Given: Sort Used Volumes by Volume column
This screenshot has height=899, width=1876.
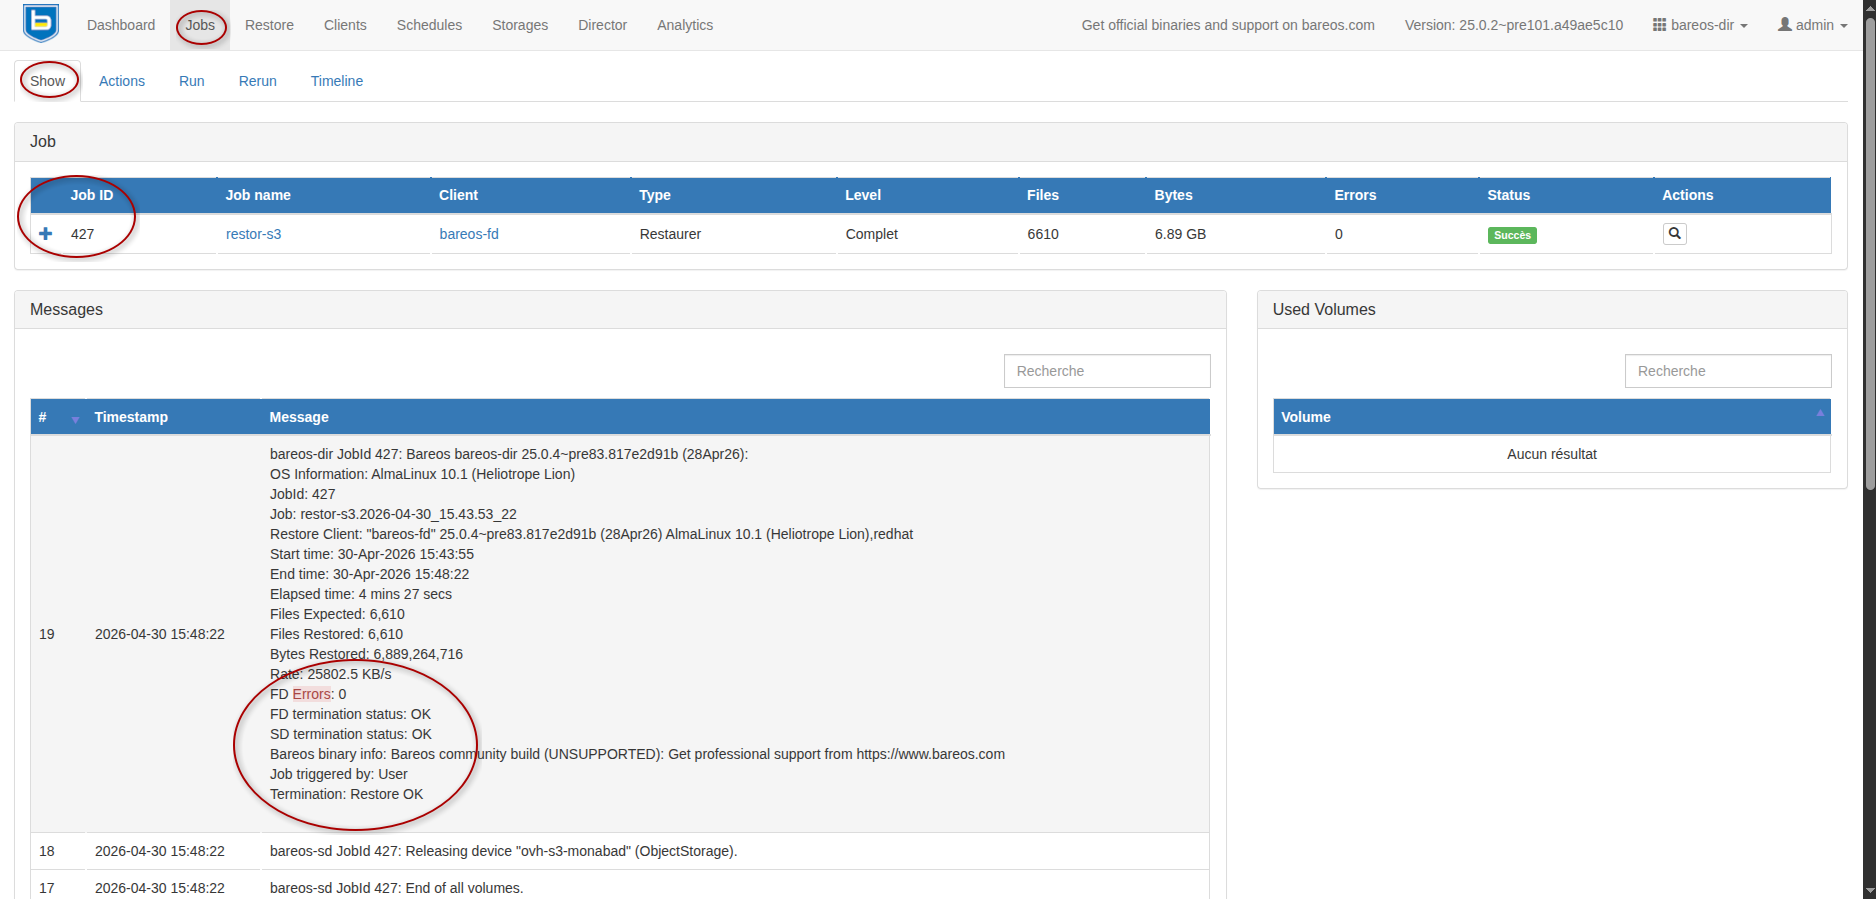Looking at the screenshot, I should pos(1551,417).
